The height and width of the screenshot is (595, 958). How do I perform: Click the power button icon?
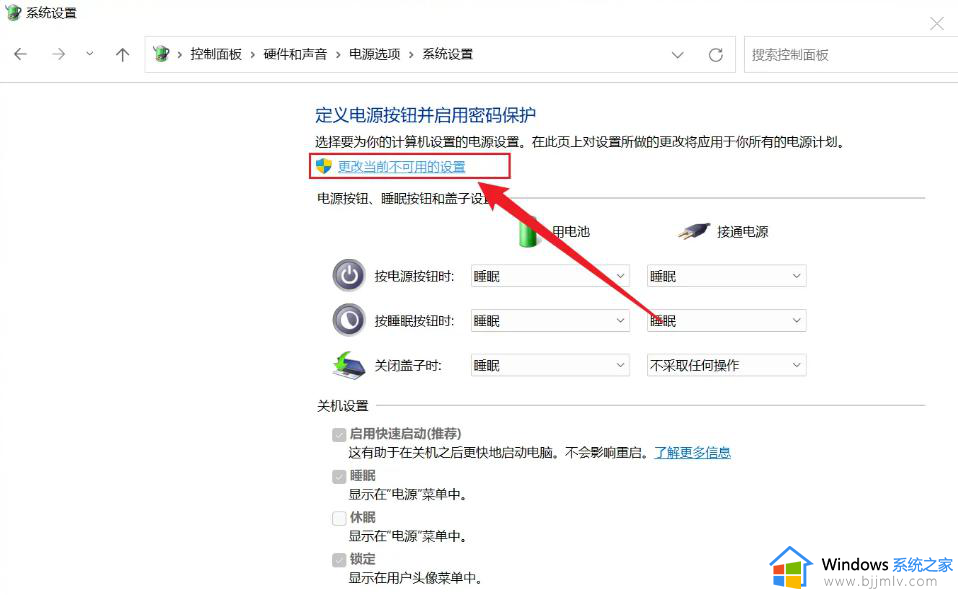(349, 276)
